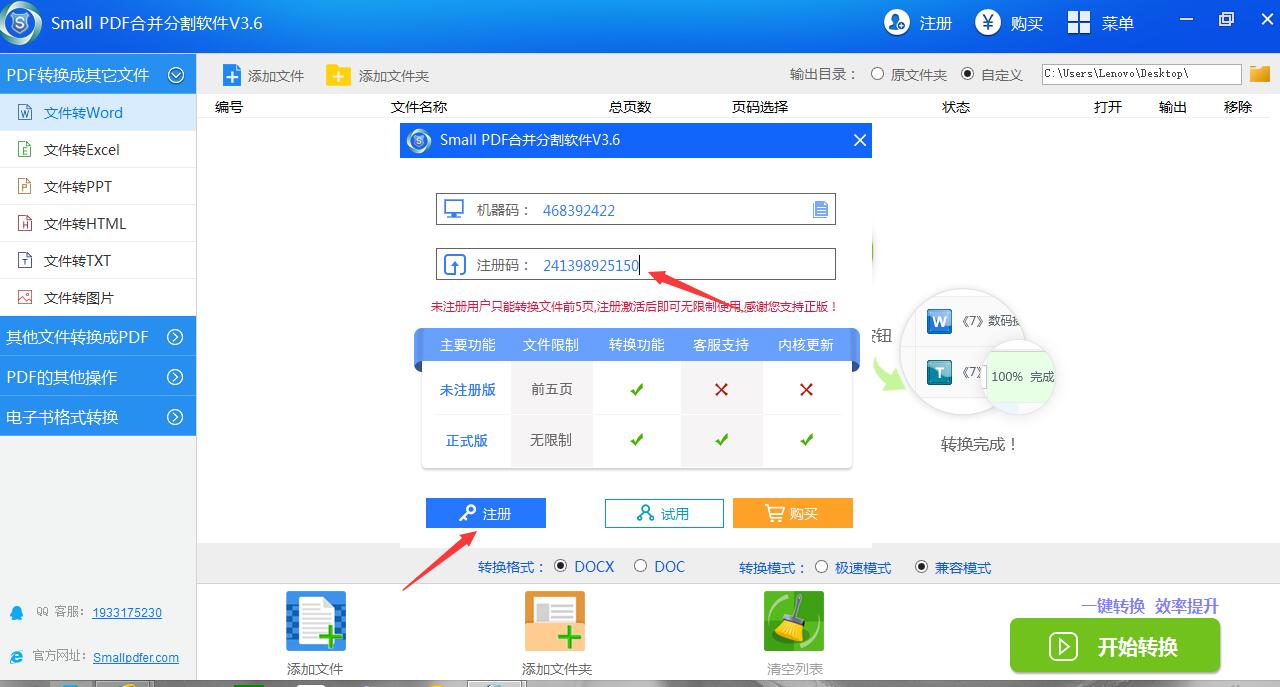Click the copy icon beside machine code

[x=820, y=210]
